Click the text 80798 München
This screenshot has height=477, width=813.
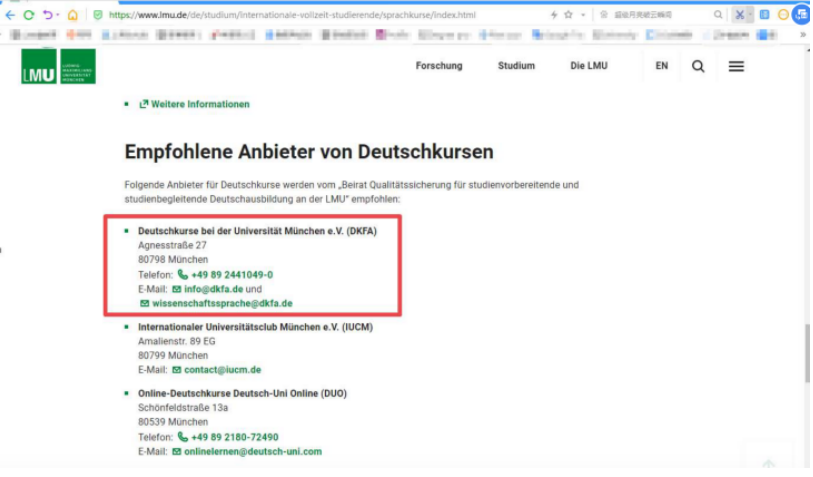point(173,260)
